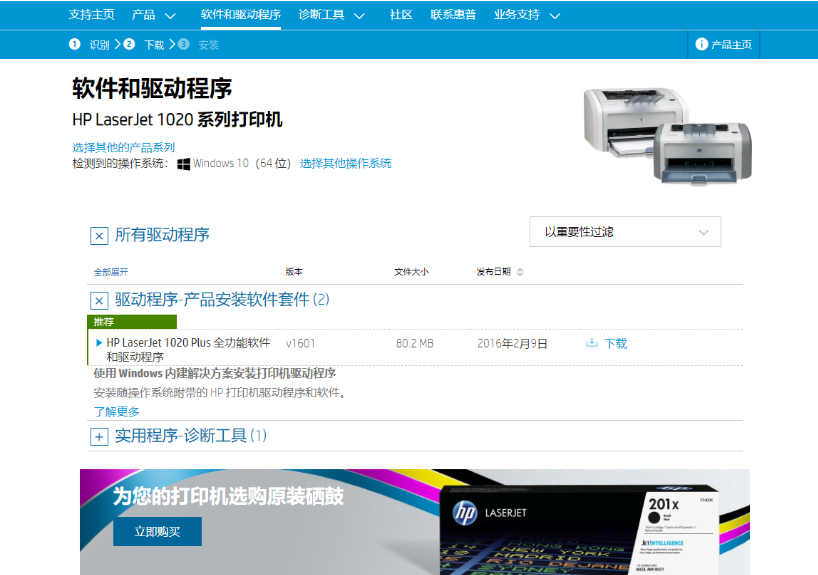
Task: Click the HP LaserJet printer product image
Action: [x=667, y=133]
